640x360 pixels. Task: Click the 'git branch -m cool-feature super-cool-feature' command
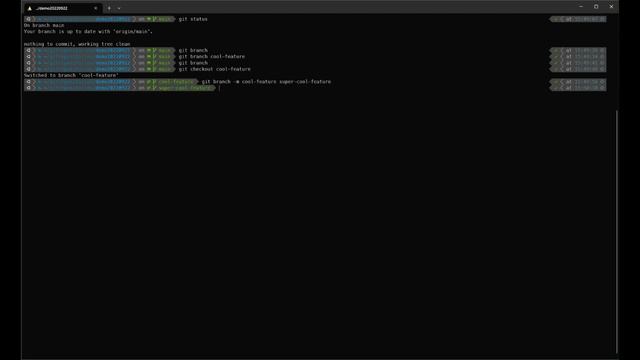click(x=266, y=82)
